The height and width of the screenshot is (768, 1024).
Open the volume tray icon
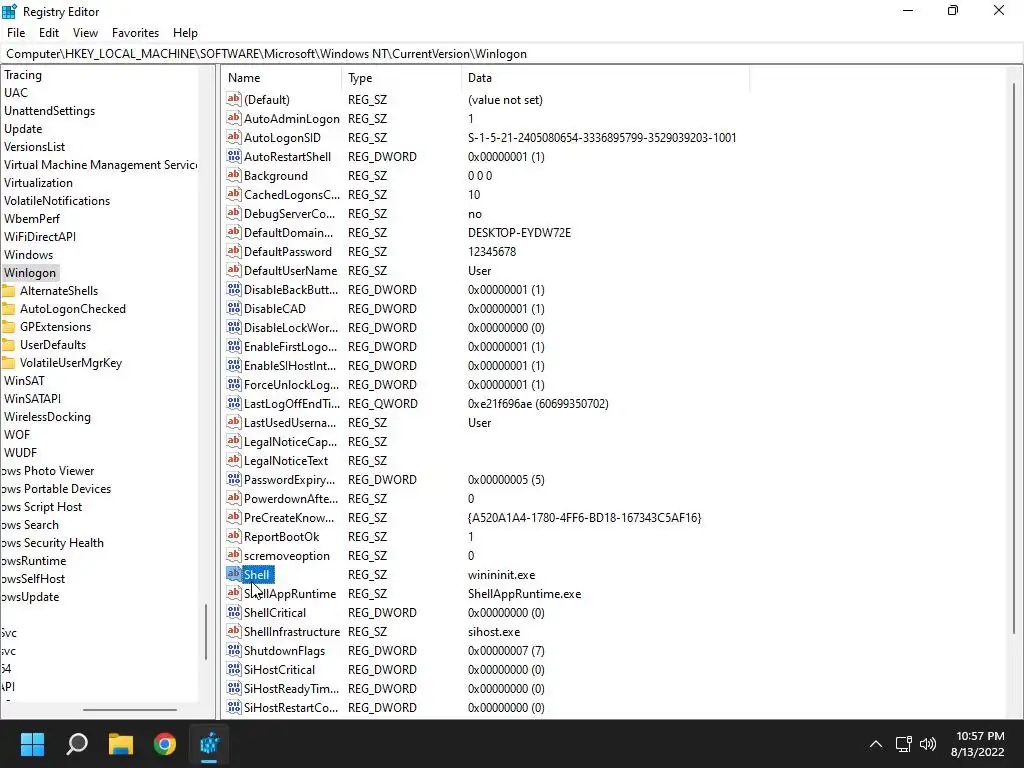pyautogui.click(x=927, y=744)
